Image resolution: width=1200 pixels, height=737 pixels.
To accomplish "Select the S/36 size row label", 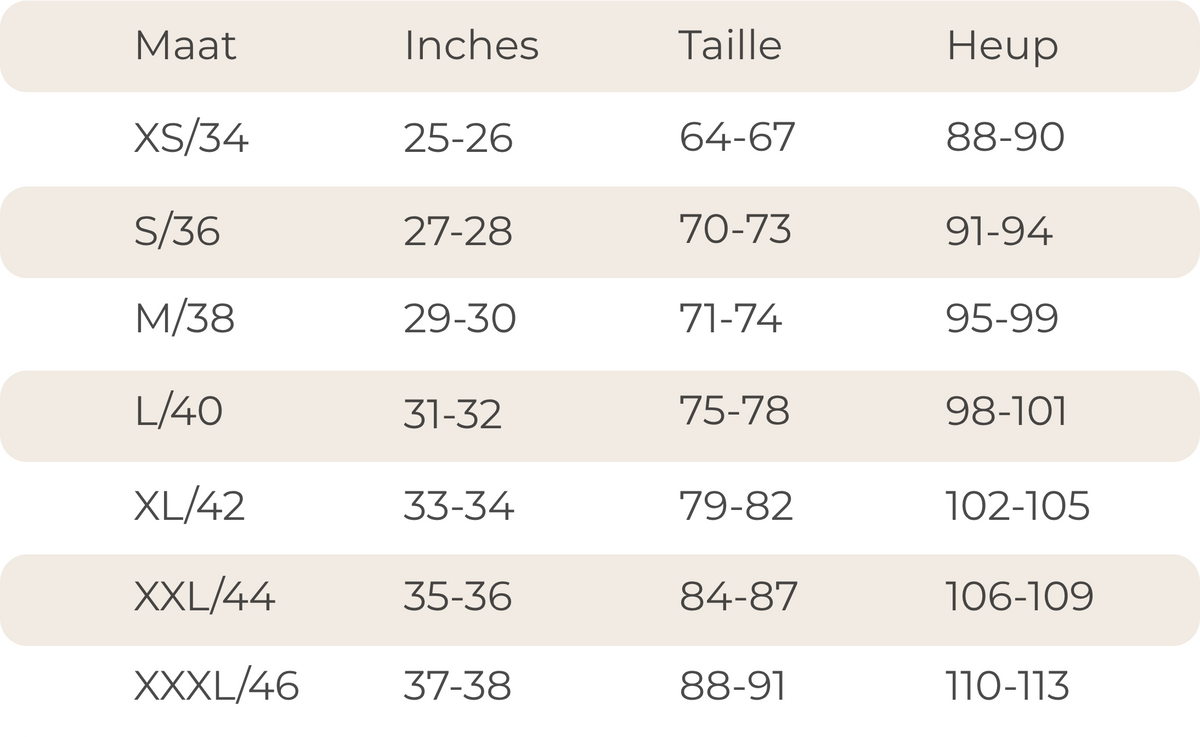I will click(x=177, y=231).
